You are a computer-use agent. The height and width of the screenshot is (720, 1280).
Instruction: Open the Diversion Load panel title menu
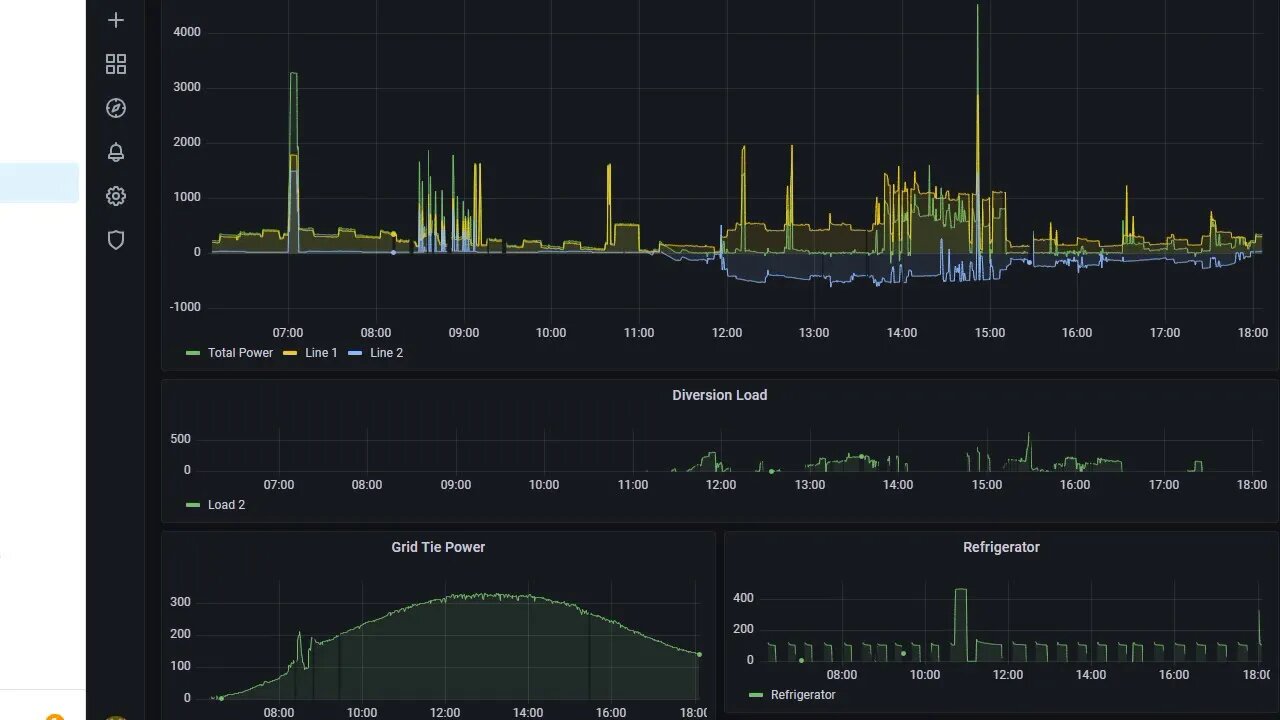720,395
